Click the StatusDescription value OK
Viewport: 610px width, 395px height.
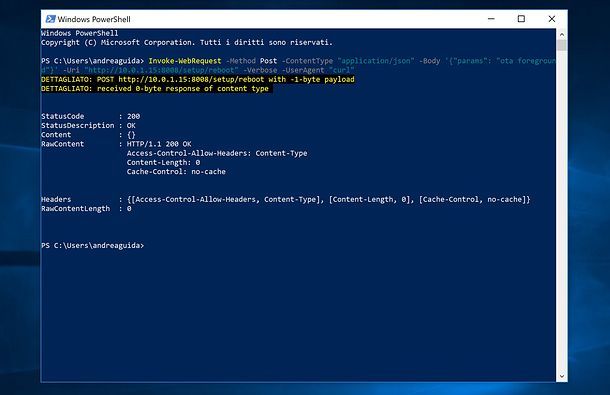coord(131,126)
